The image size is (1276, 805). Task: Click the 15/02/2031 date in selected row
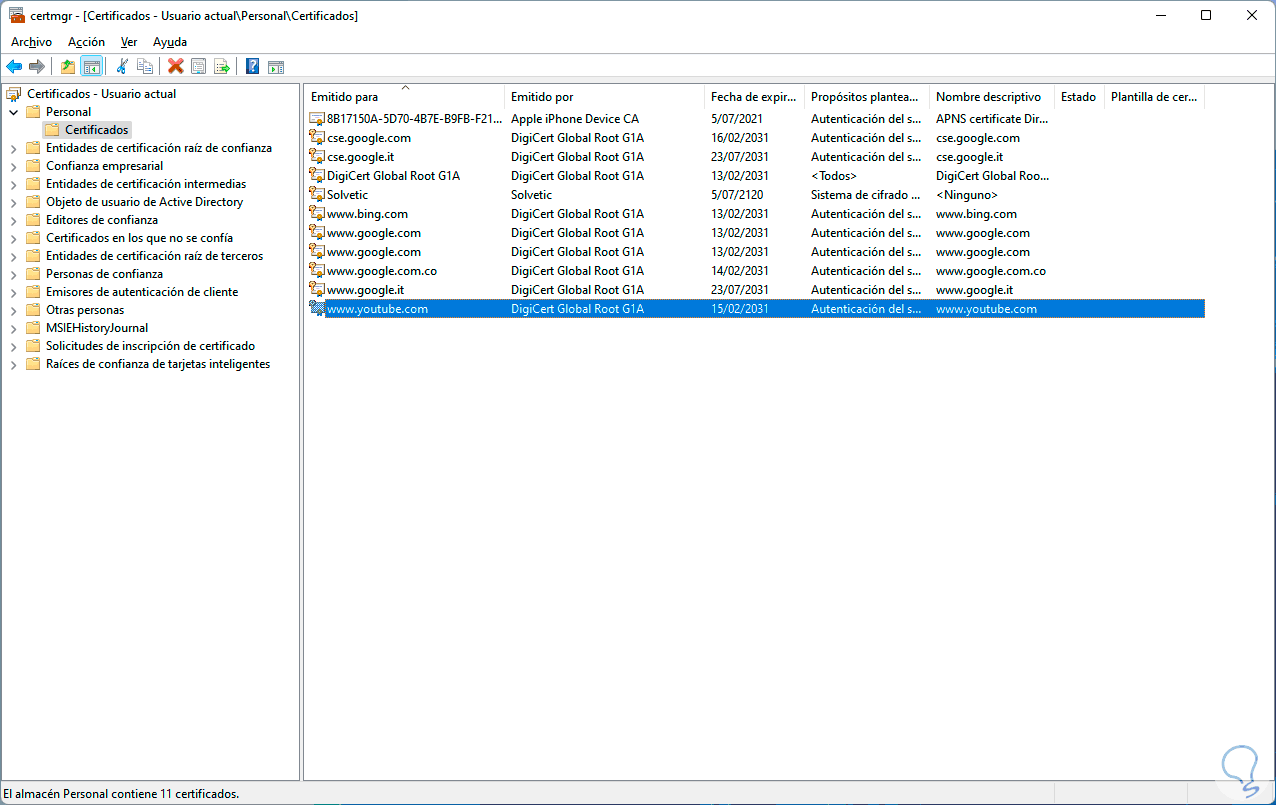[740, 309]
